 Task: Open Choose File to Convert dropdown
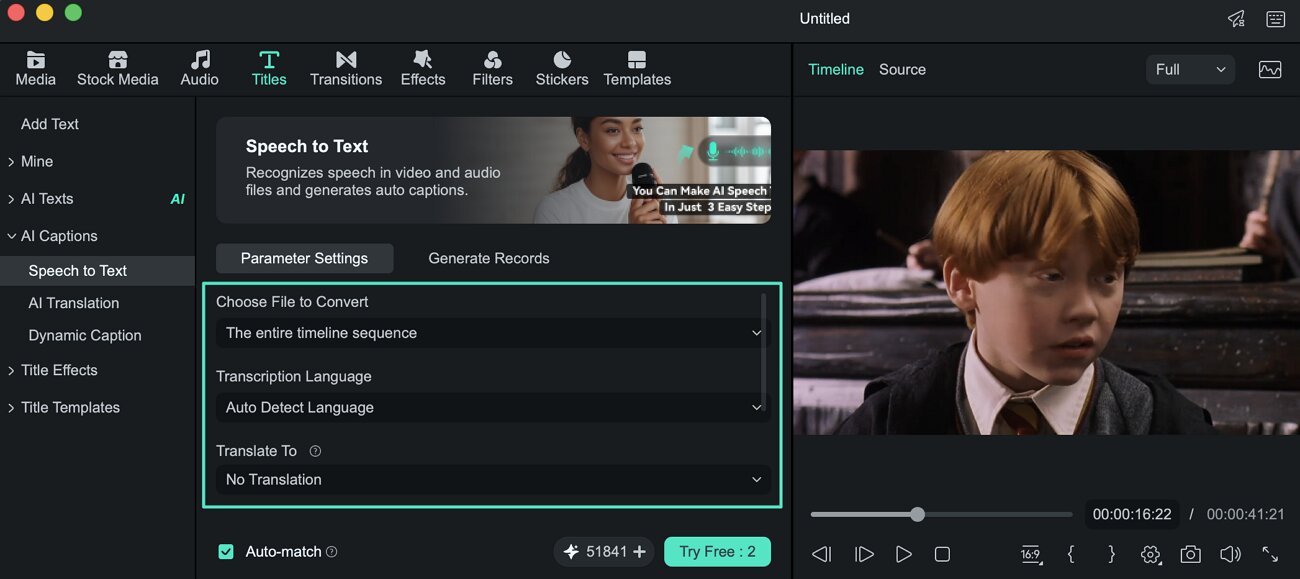pos(493,333)
